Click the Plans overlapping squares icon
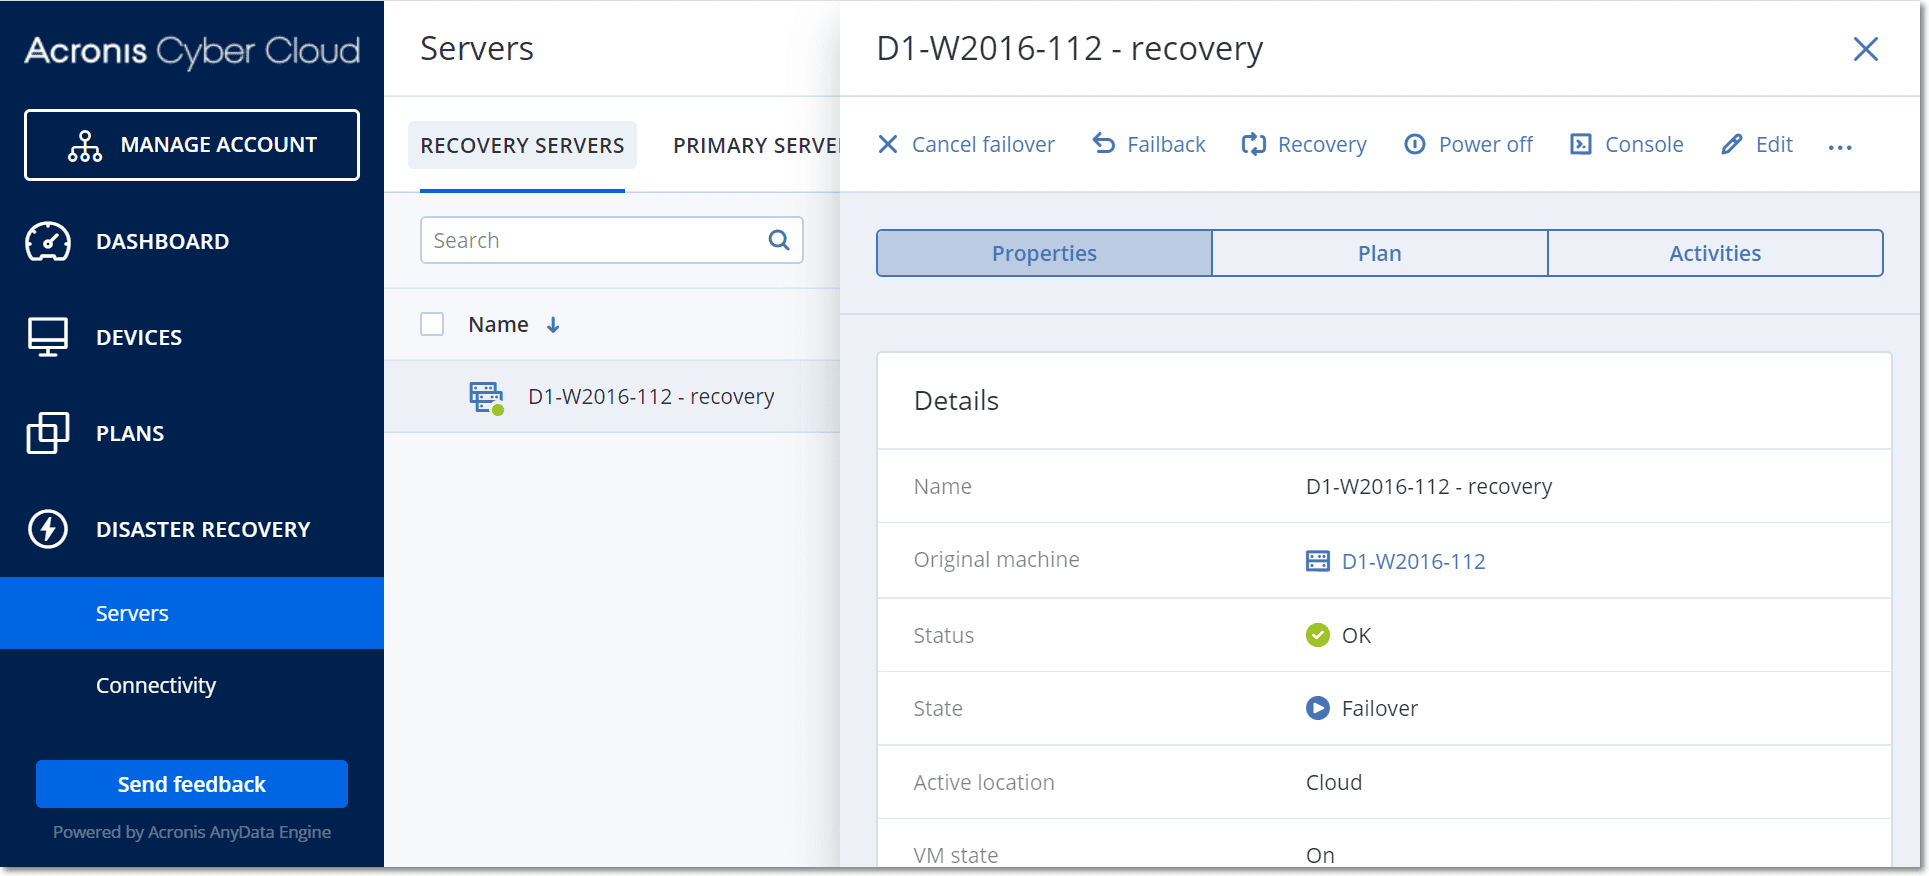 pyautogui.click(x=48, y=433)
